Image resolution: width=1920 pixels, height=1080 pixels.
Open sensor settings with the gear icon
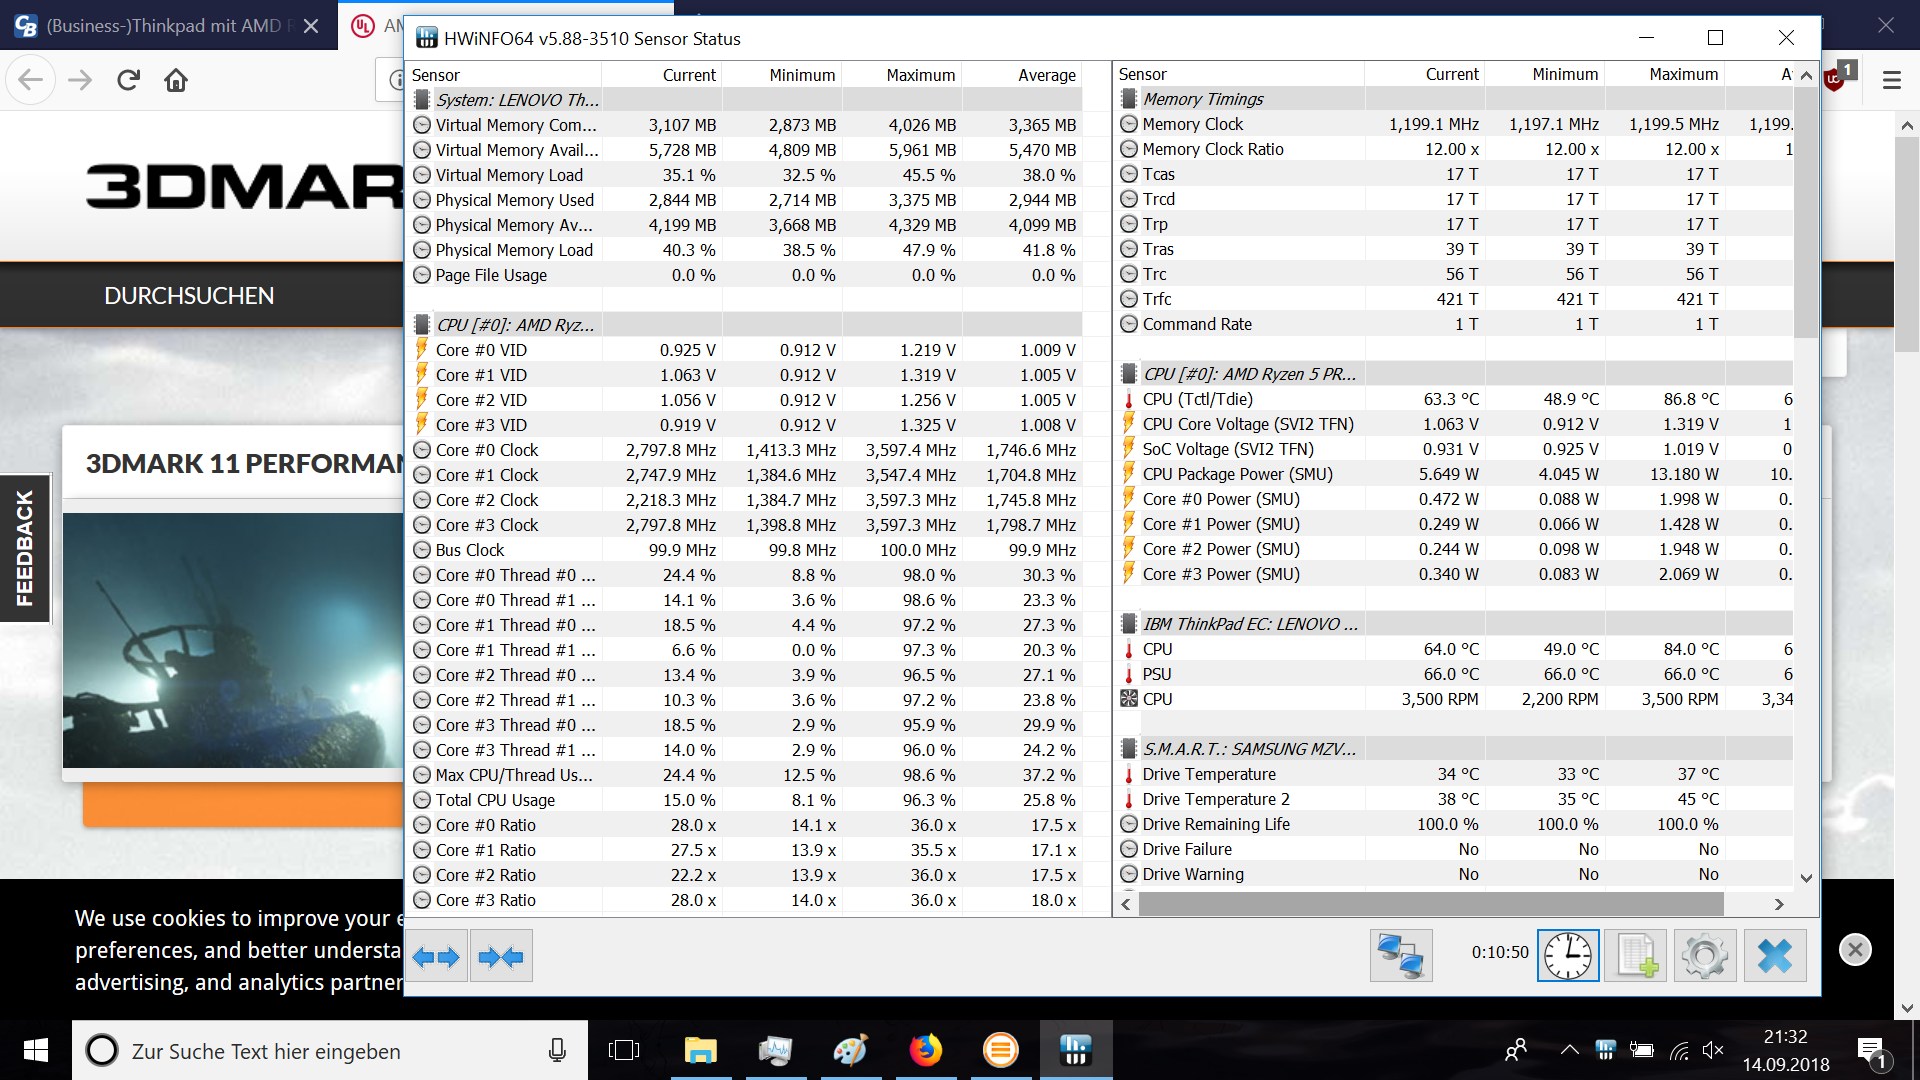click(x=1705, y=955)
